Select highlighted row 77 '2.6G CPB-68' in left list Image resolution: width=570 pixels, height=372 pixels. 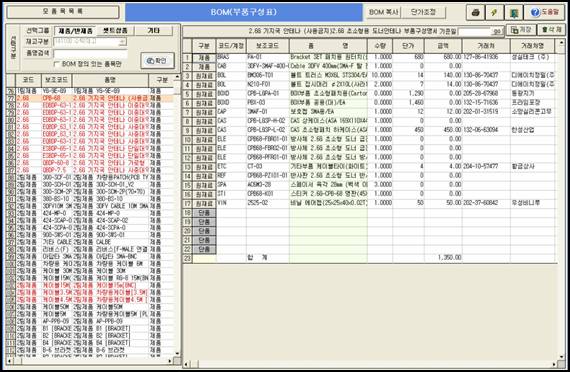coord(90,98)
